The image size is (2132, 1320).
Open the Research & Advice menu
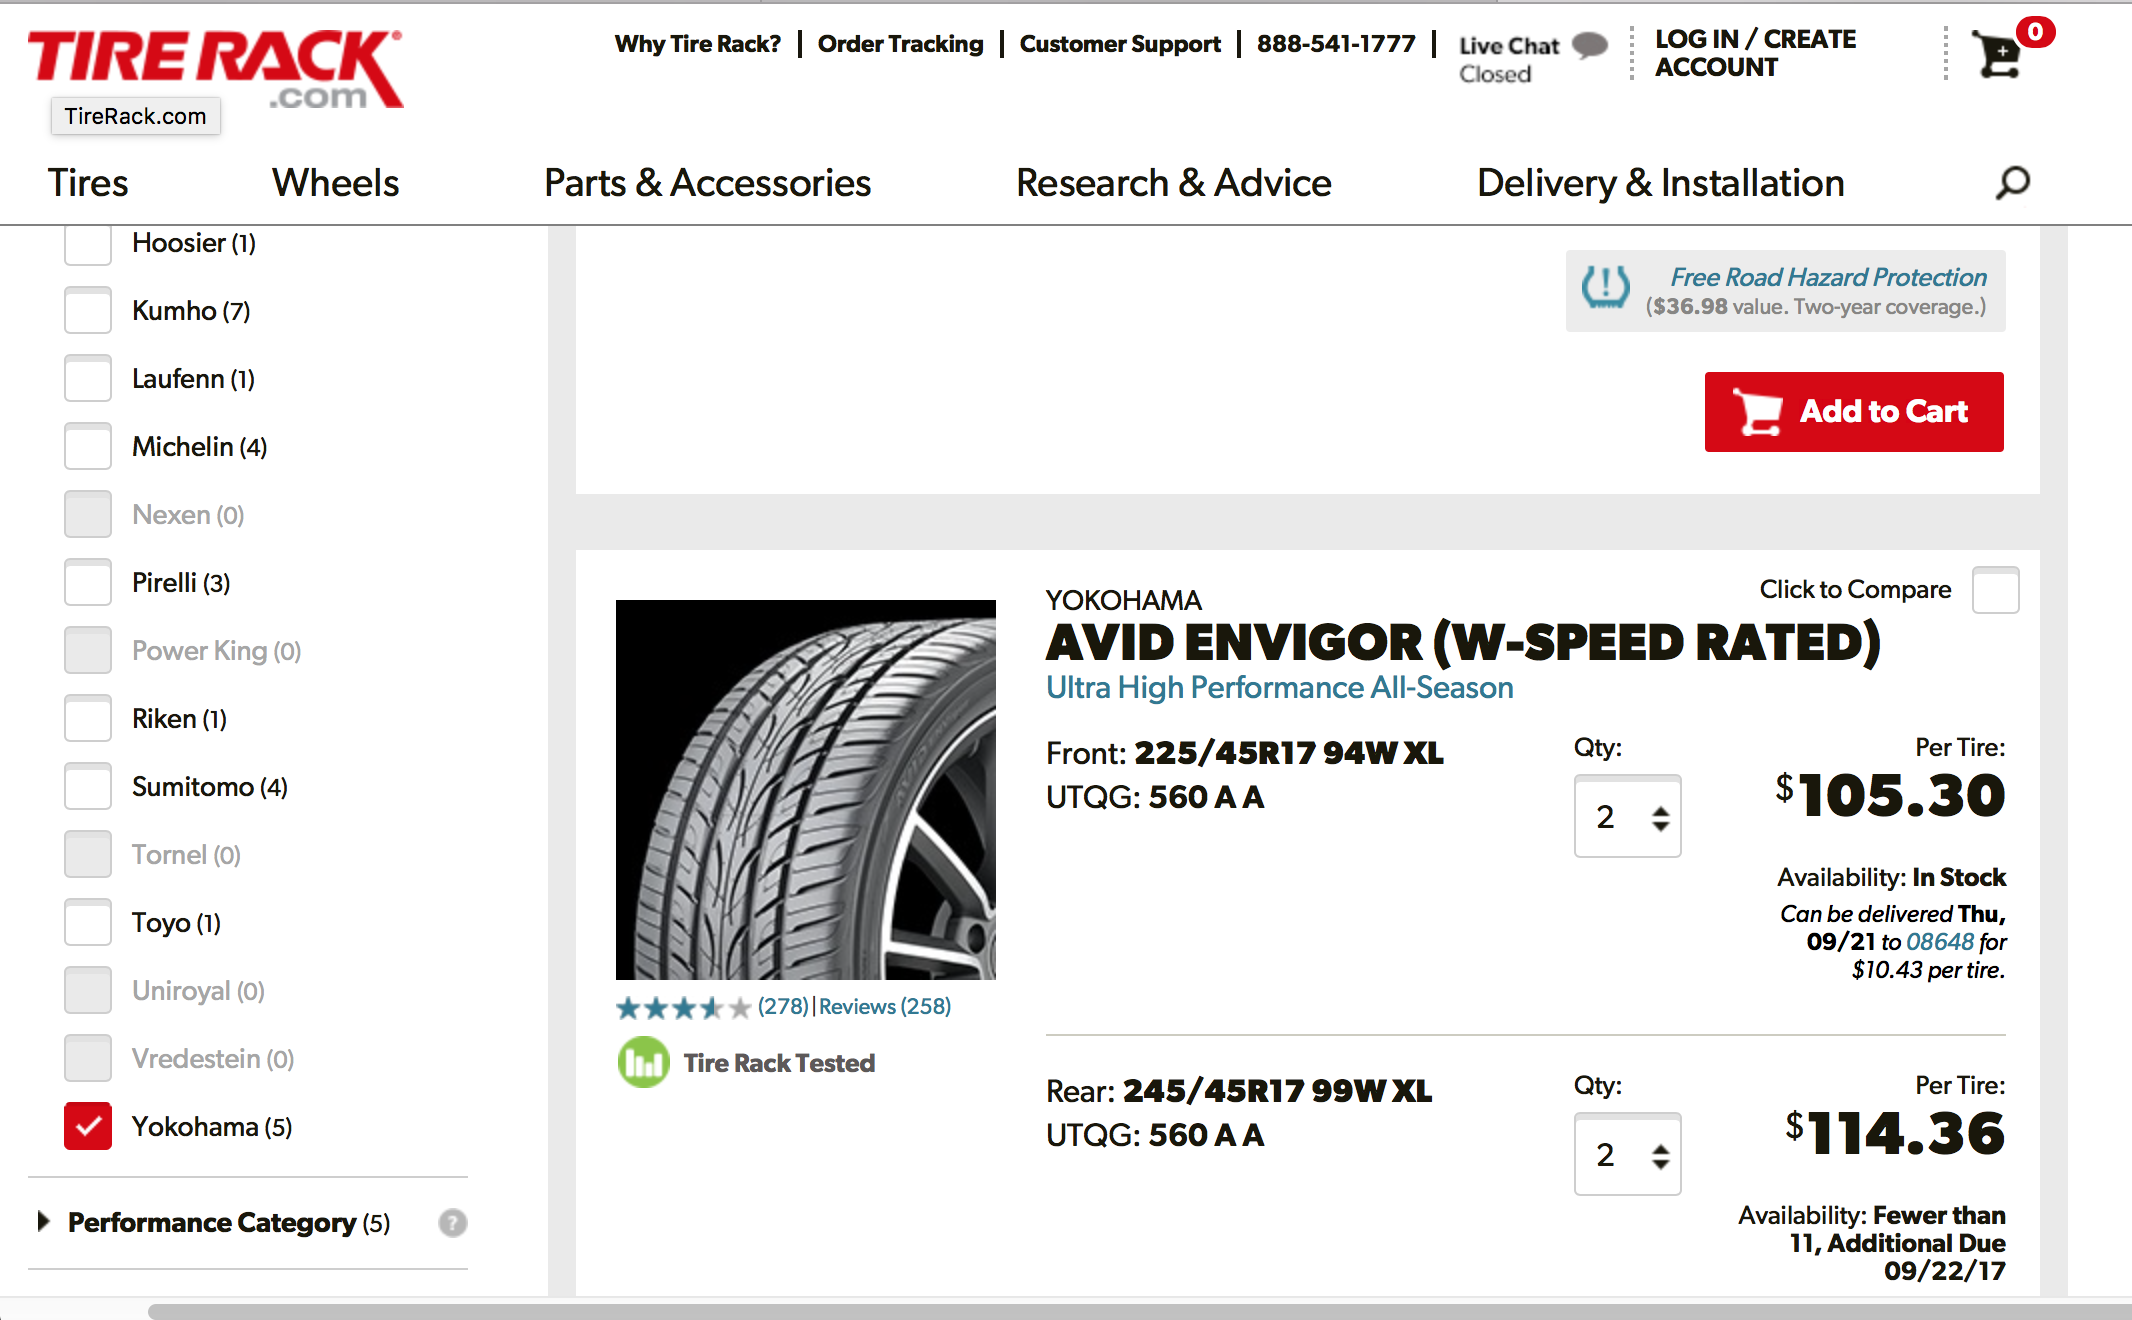click(1174, 183)
